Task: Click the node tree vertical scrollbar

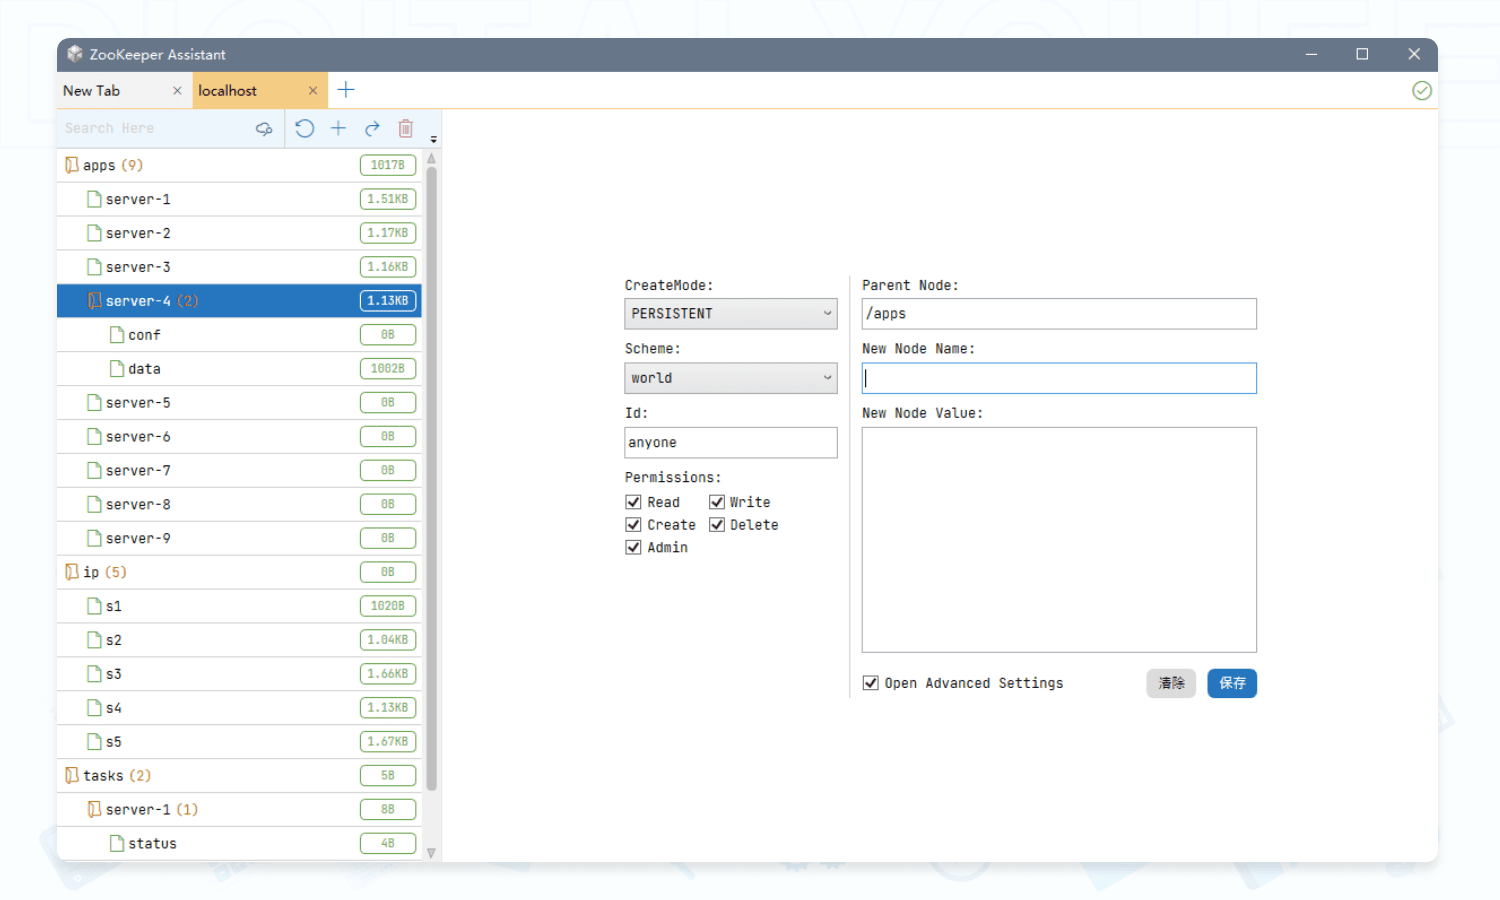Action: [x=432, y=480]
